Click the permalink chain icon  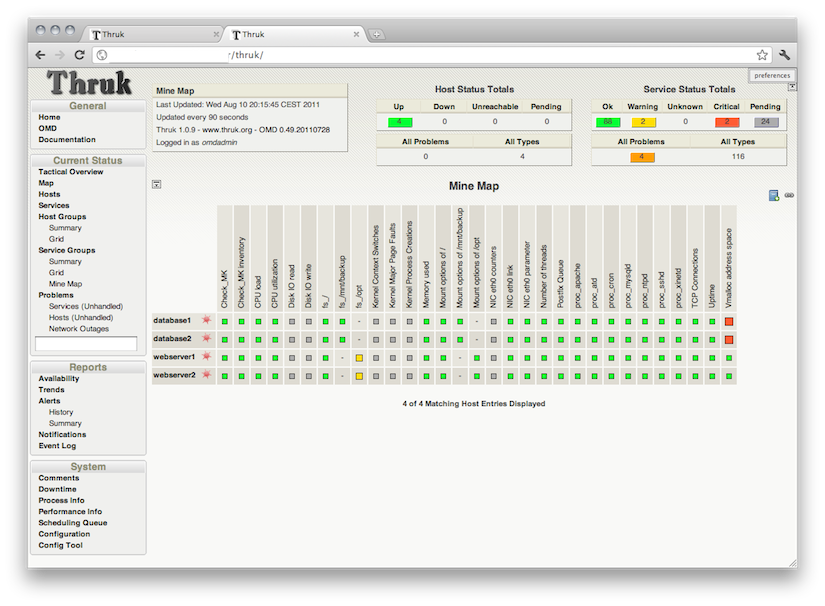(x=789, y=195)
